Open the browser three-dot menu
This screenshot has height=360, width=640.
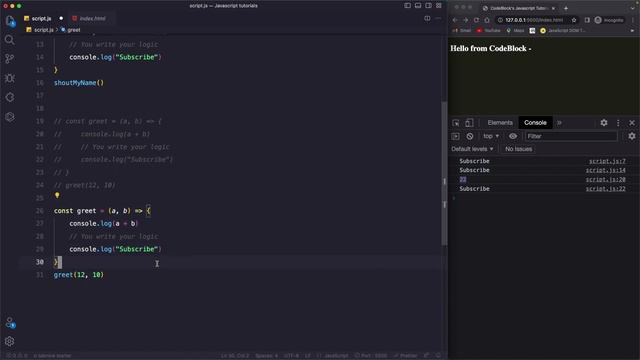[x=633, y=20]
